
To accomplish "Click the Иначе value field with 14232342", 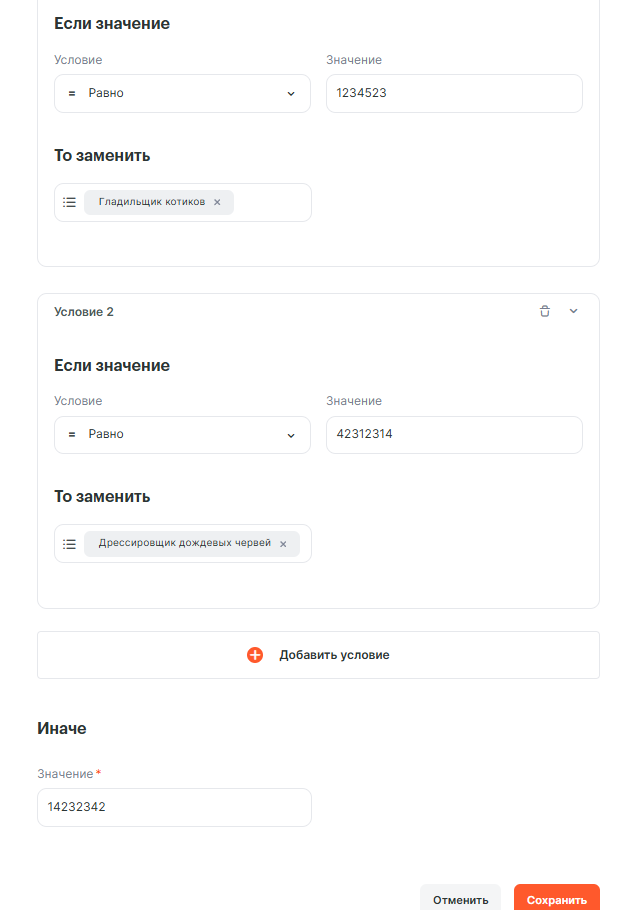I will [x=174, y=807].
